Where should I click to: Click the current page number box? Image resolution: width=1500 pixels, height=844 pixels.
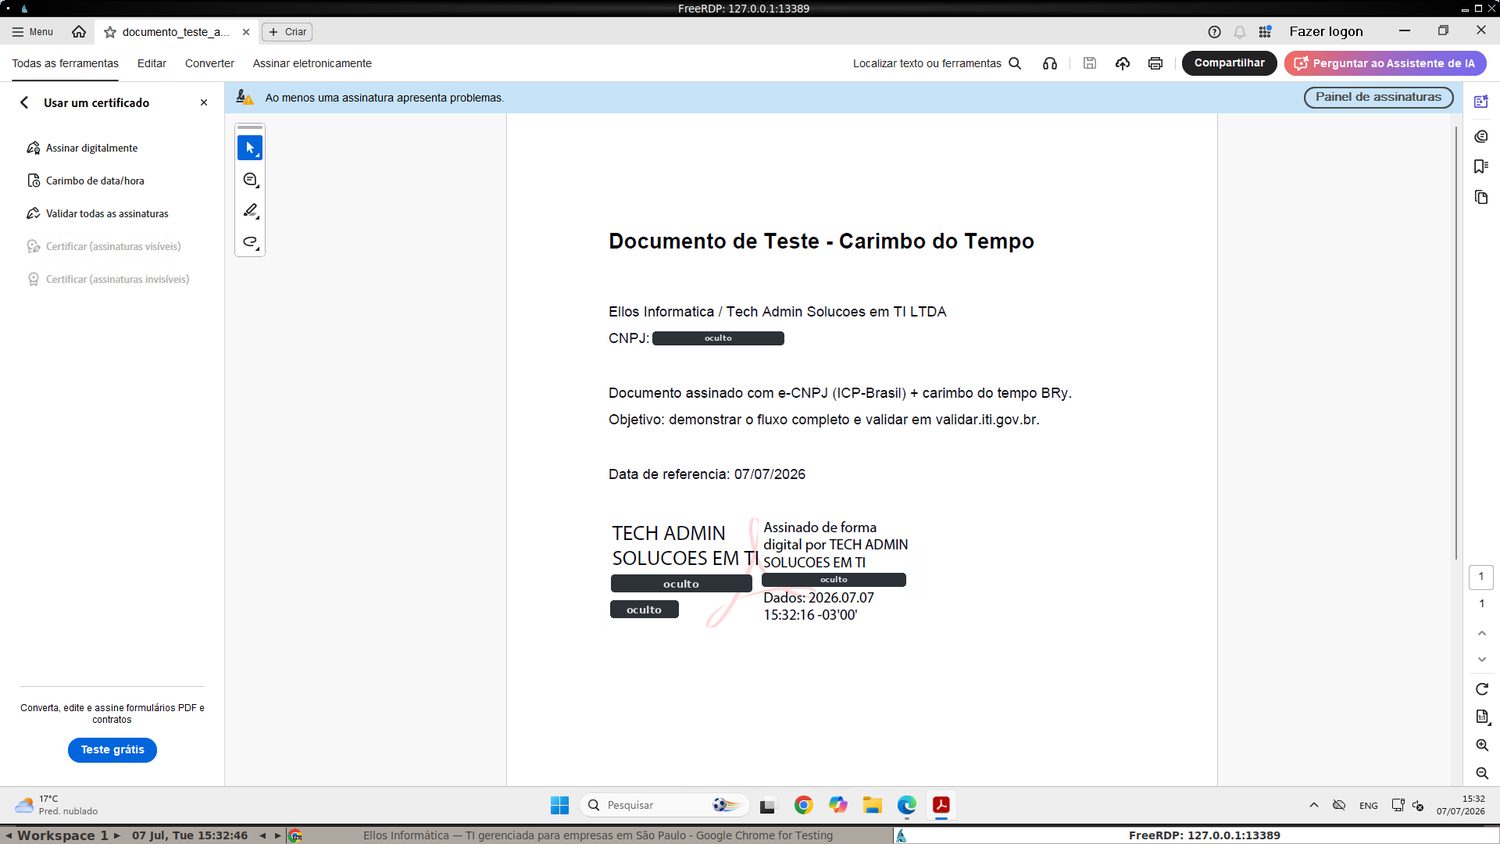1481,577
